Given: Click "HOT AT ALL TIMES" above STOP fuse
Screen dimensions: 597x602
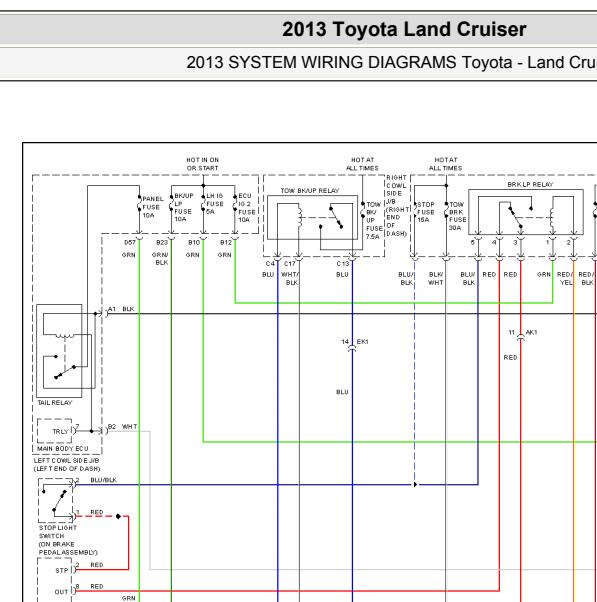Looking at the screenshot, I should 446,164.
